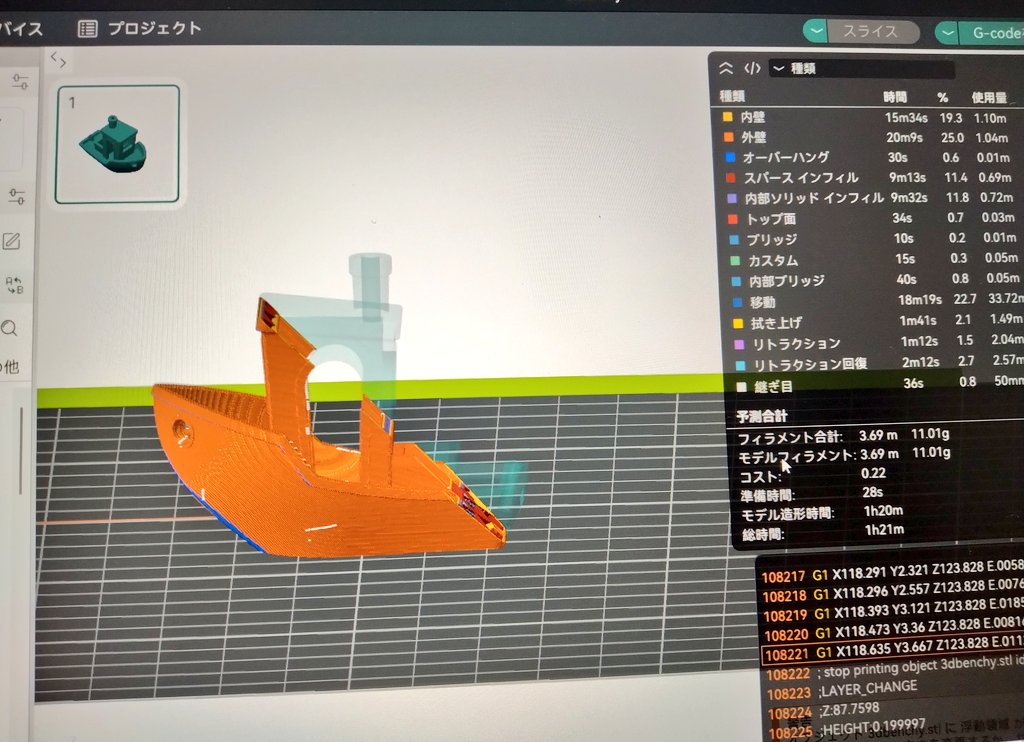Click the 総時間 value 1h21m
1024x742 pixels.
click(x=885, y=530)
